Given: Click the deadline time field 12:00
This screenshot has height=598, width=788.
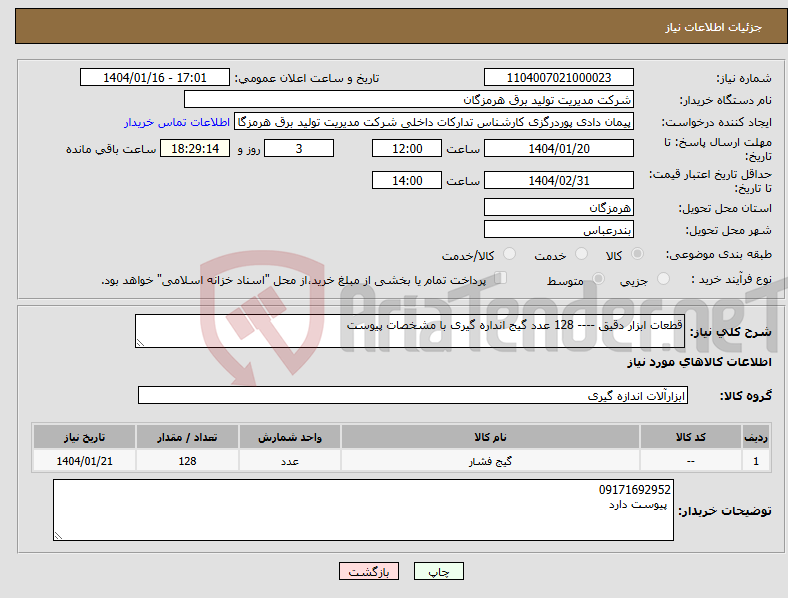Looking at the screenshot, I should click(407, 148).
